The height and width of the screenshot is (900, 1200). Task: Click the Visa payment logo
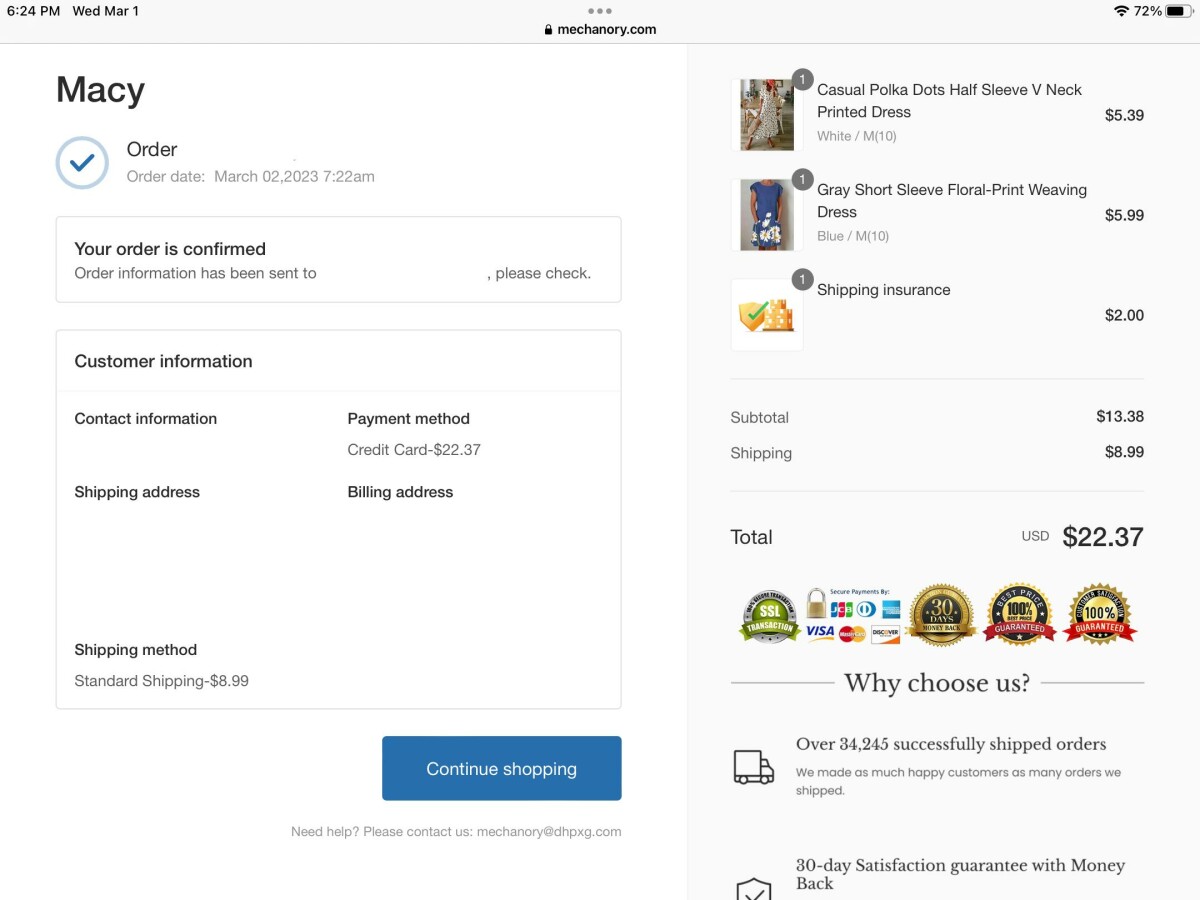pyautogui.click(x=820, y=632)
